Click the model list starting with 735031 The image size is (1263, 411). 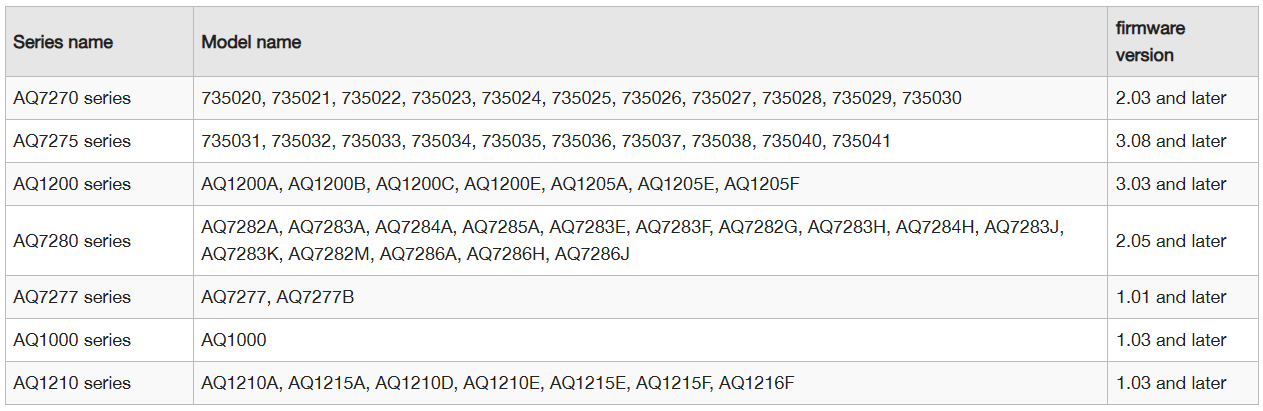[546, 141]
